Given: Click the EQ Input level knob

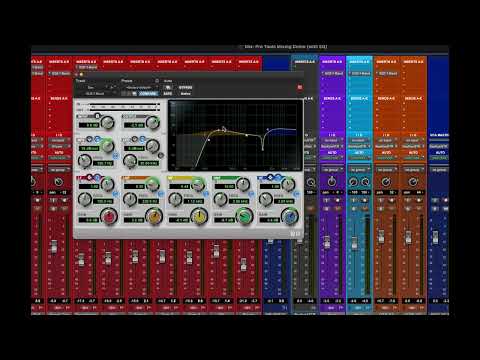Looking at the screenshot, I should (107, 123).
